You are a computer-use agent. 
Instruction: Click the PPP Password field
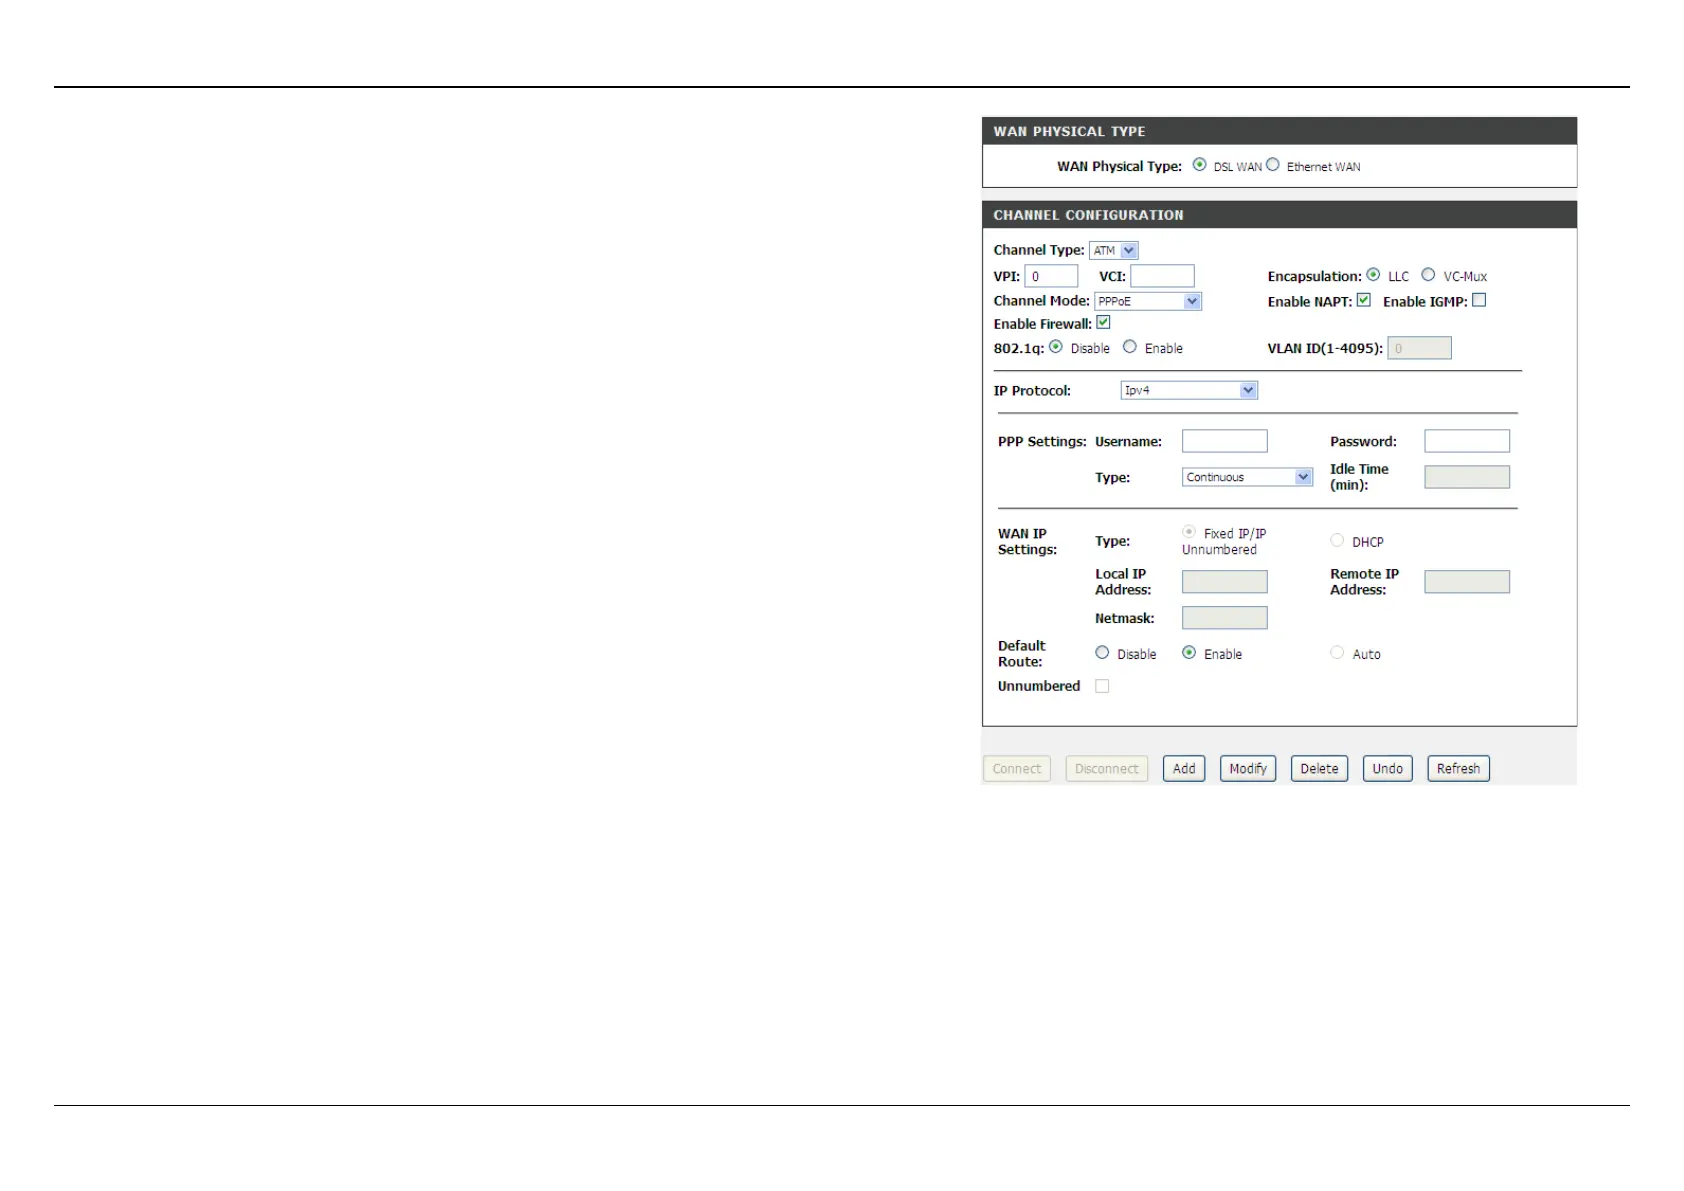point(1467,441)
